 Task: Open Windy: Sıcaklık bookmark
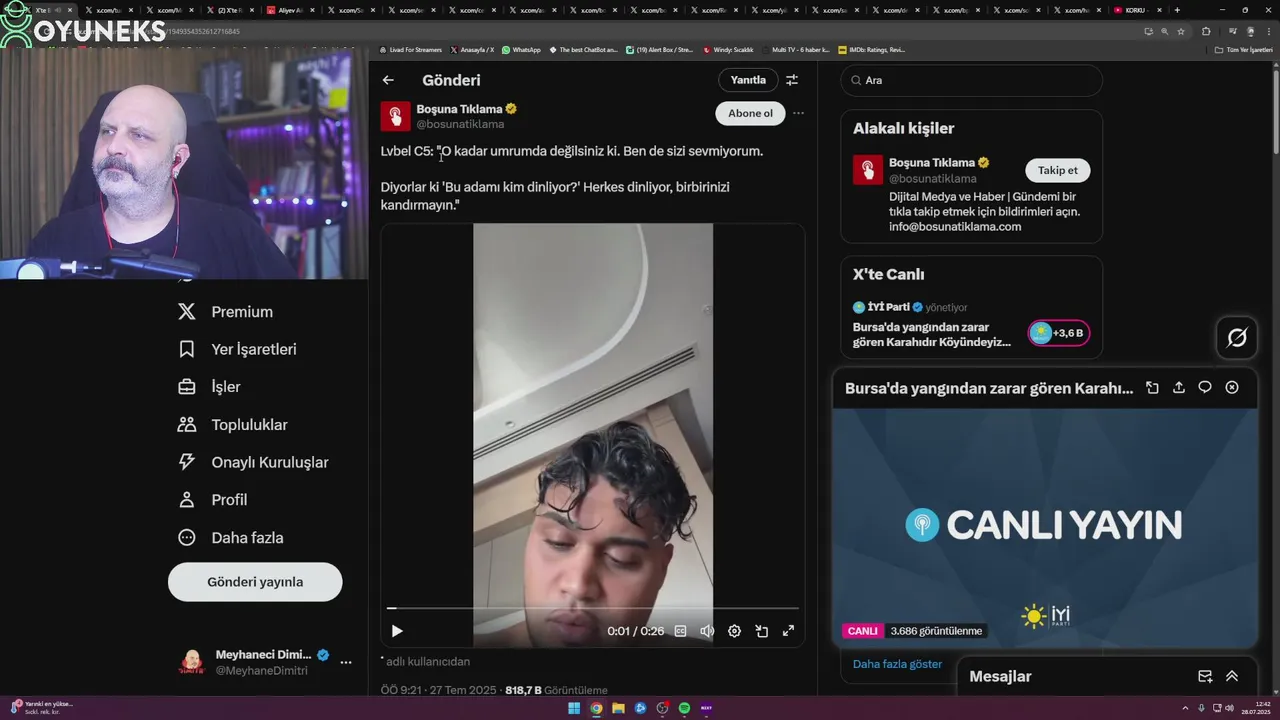[x=729, y=49]
